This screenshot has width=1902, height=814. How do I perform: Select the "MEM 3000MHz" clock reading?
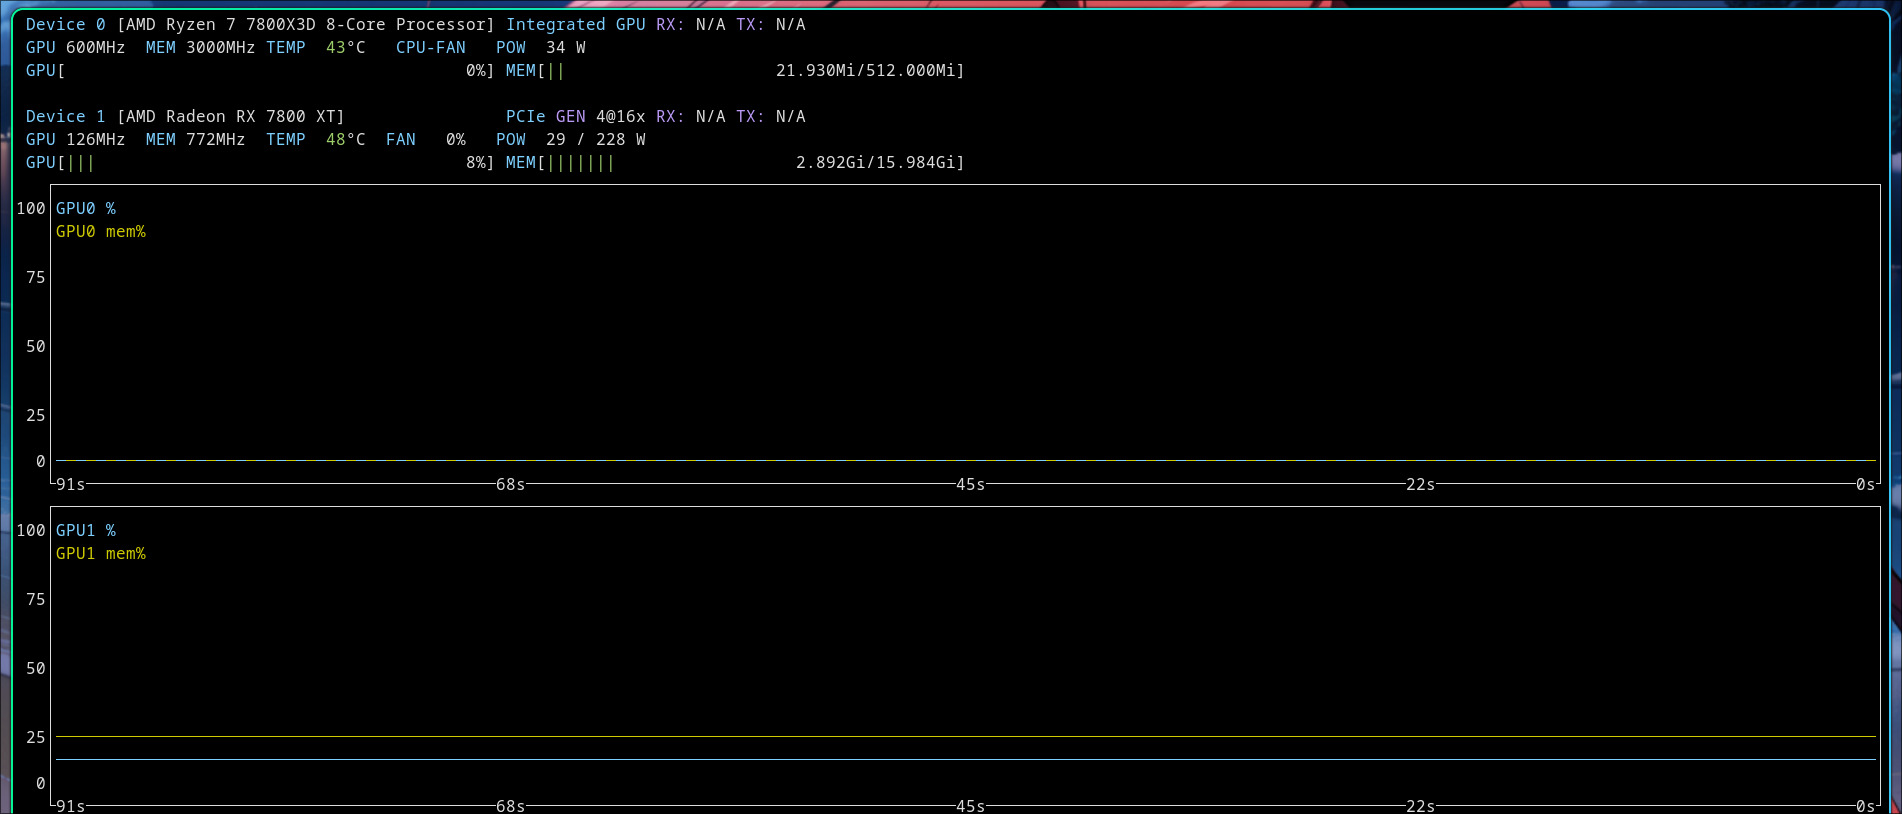201,47
